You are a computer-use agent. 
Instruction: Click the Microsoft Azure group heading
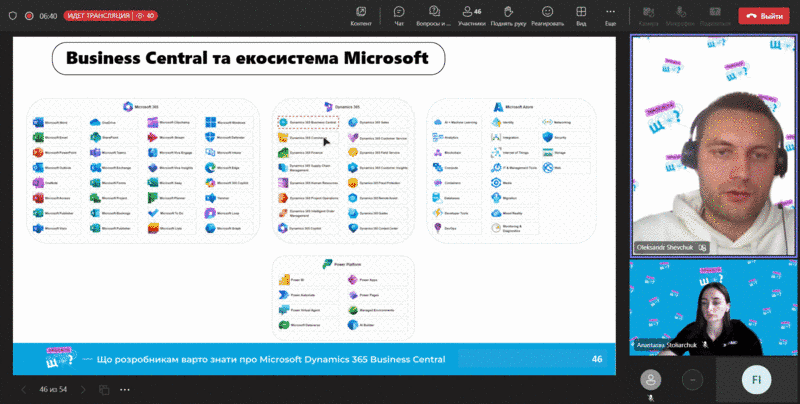513,107
